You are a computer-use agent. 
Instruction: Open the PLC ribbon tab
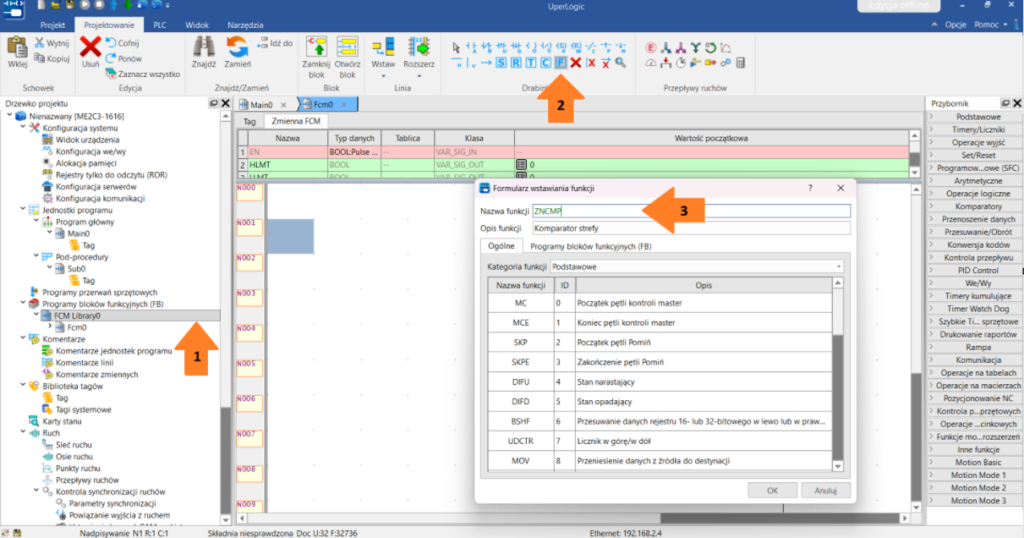pyautogui.click(x=159, y=25)
